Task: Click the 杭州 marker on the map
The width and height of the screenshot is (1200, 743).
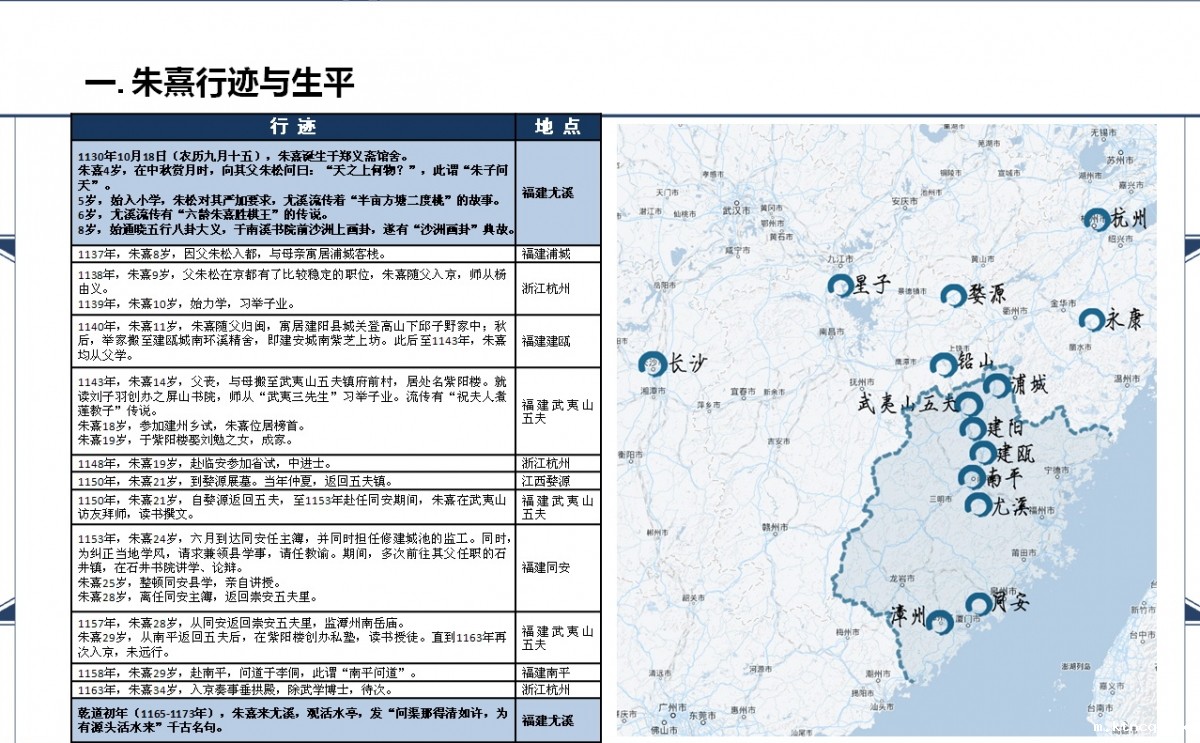Action: [x=1096, y=220]
